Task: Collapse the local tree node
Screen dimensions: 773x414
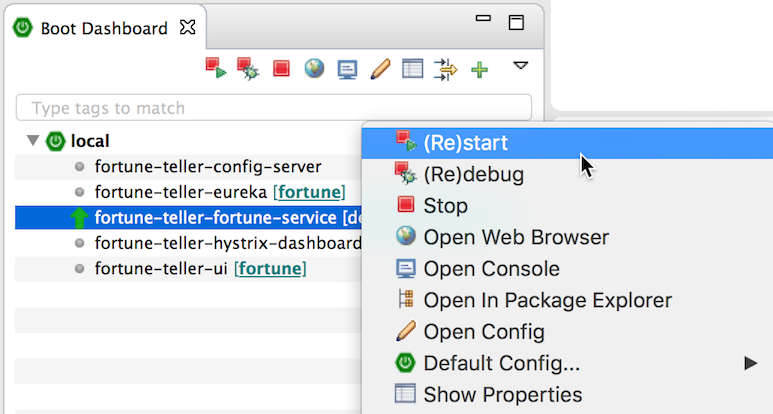Action: pyautogui.click(x=33, y=141)
